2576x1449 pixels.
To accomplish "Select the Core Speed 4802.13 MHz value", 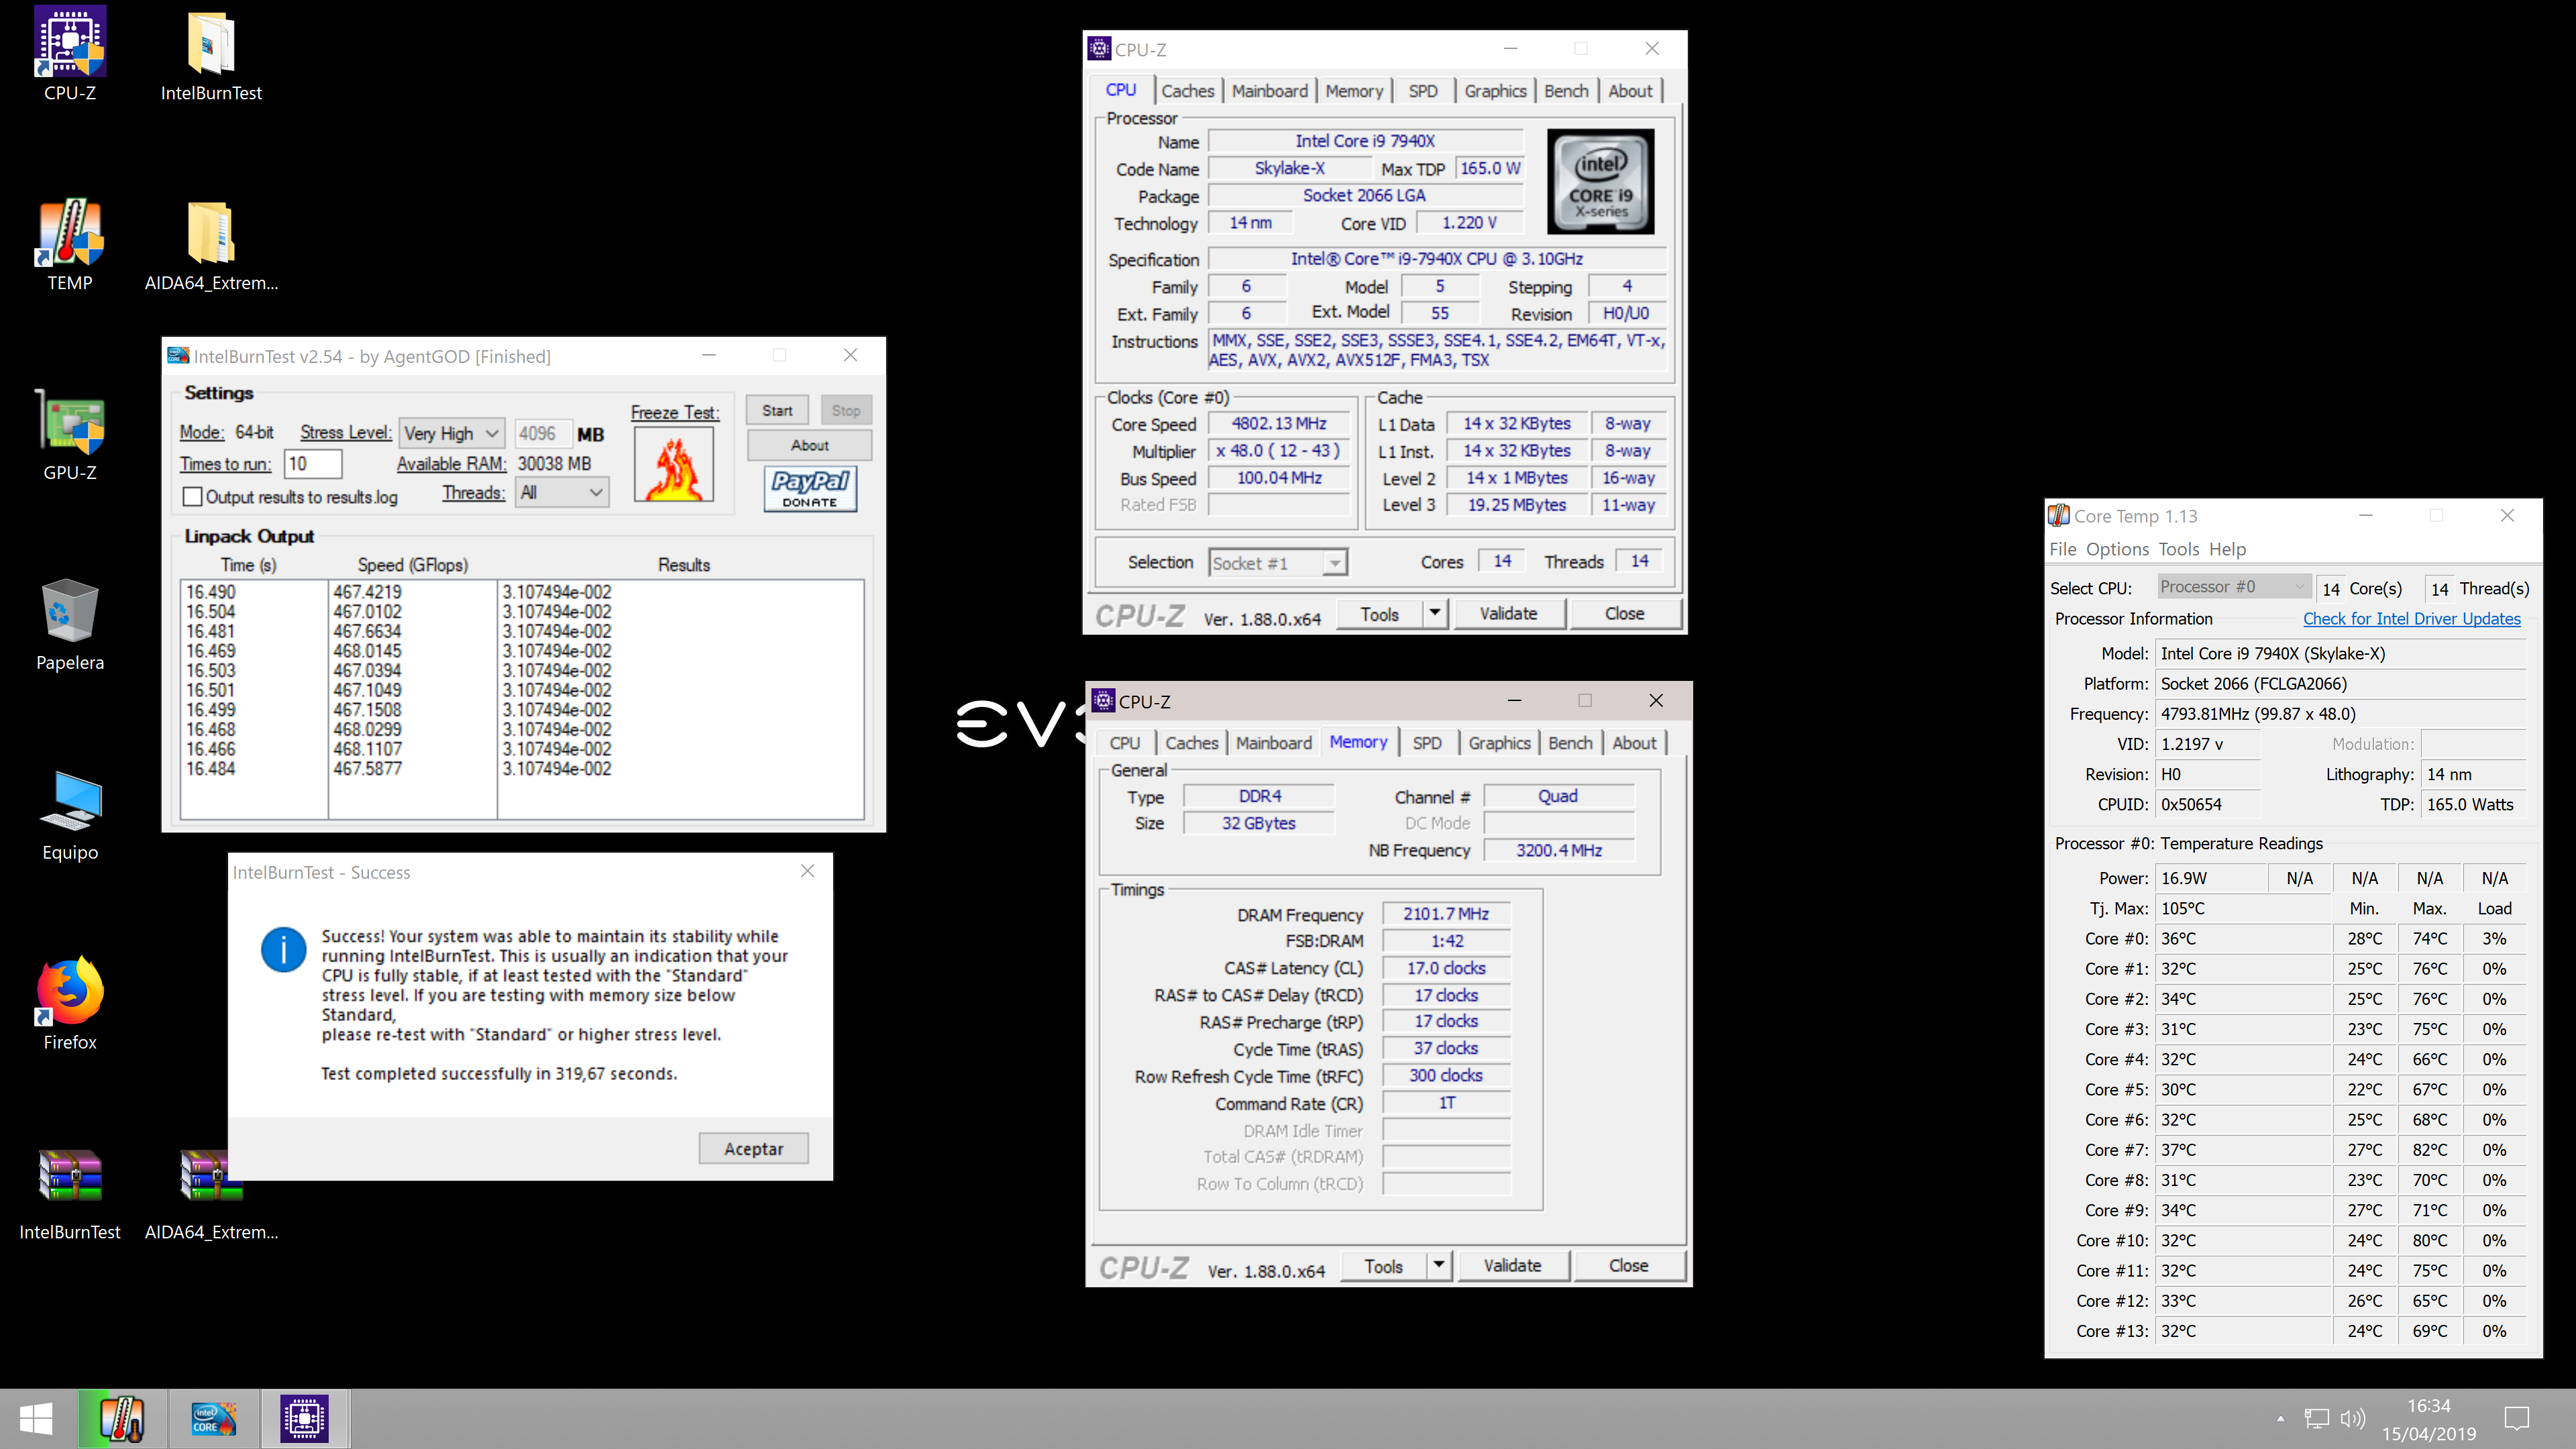I will (1279, 423).
